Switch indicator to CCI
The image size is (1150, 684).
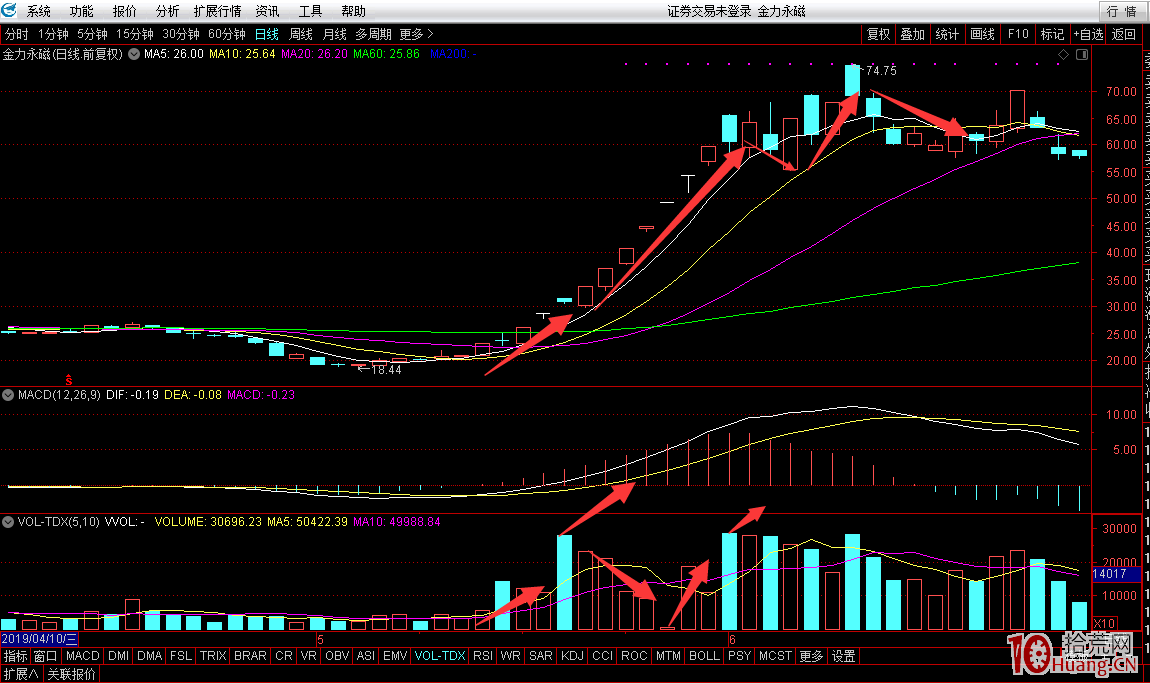[602, 656]
